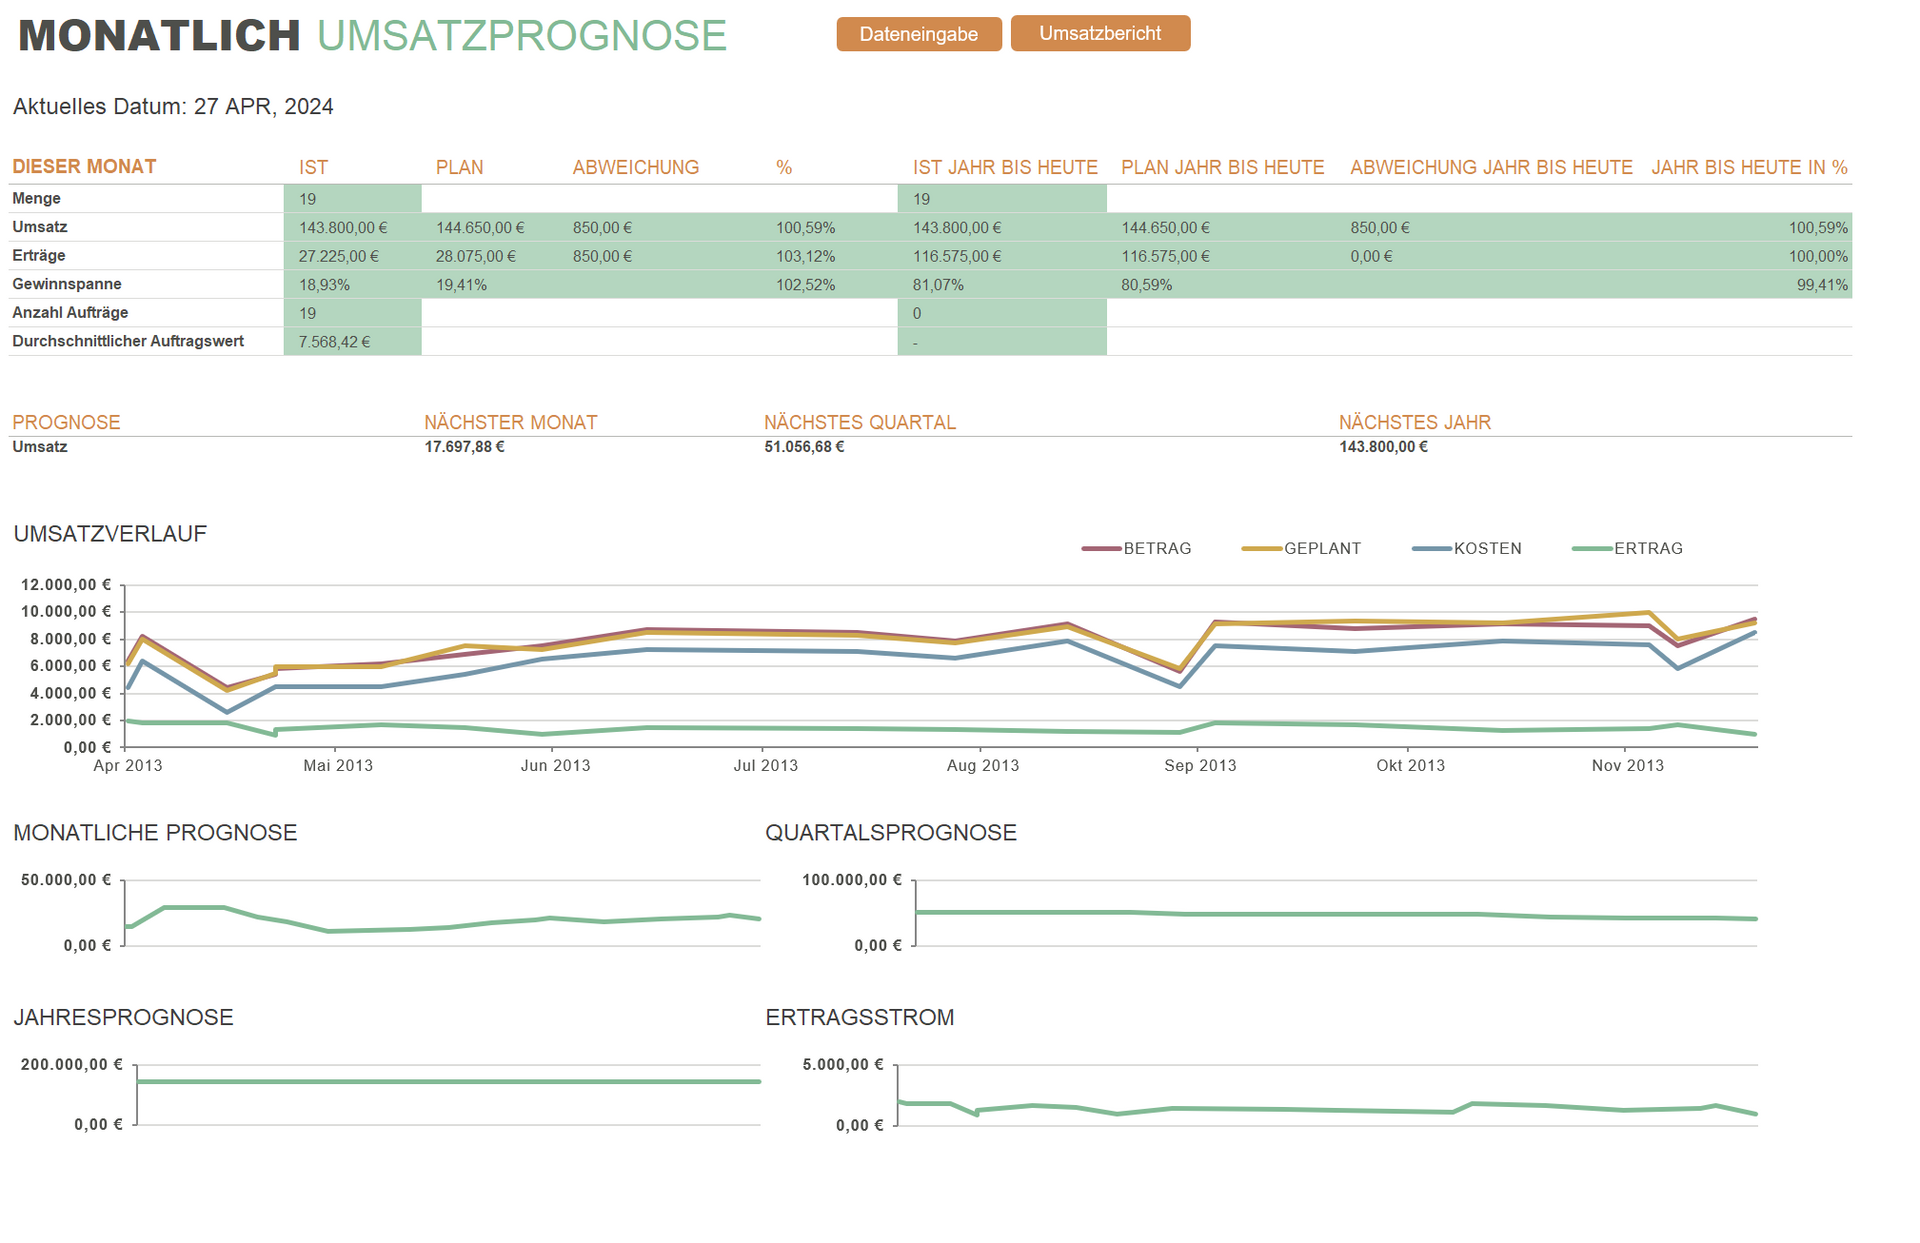Select the Menge IST cell

click(352, 199)
